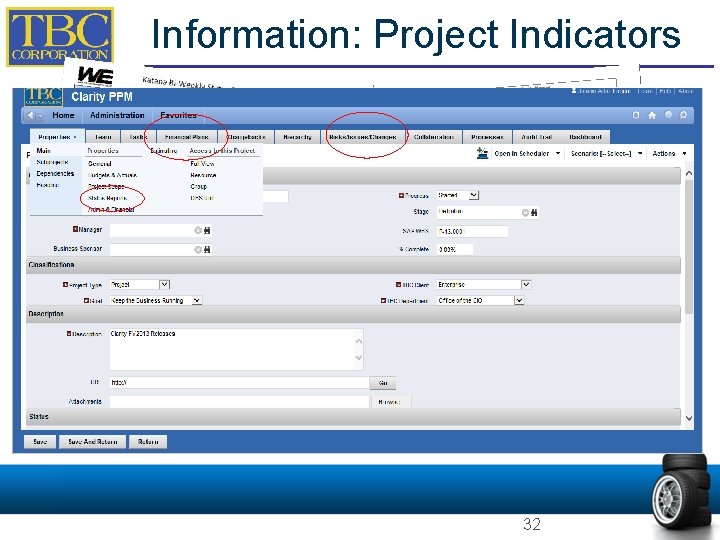Select Budgets & Actuals menu entry
720x540 pixels.
(x=112, y=175)
